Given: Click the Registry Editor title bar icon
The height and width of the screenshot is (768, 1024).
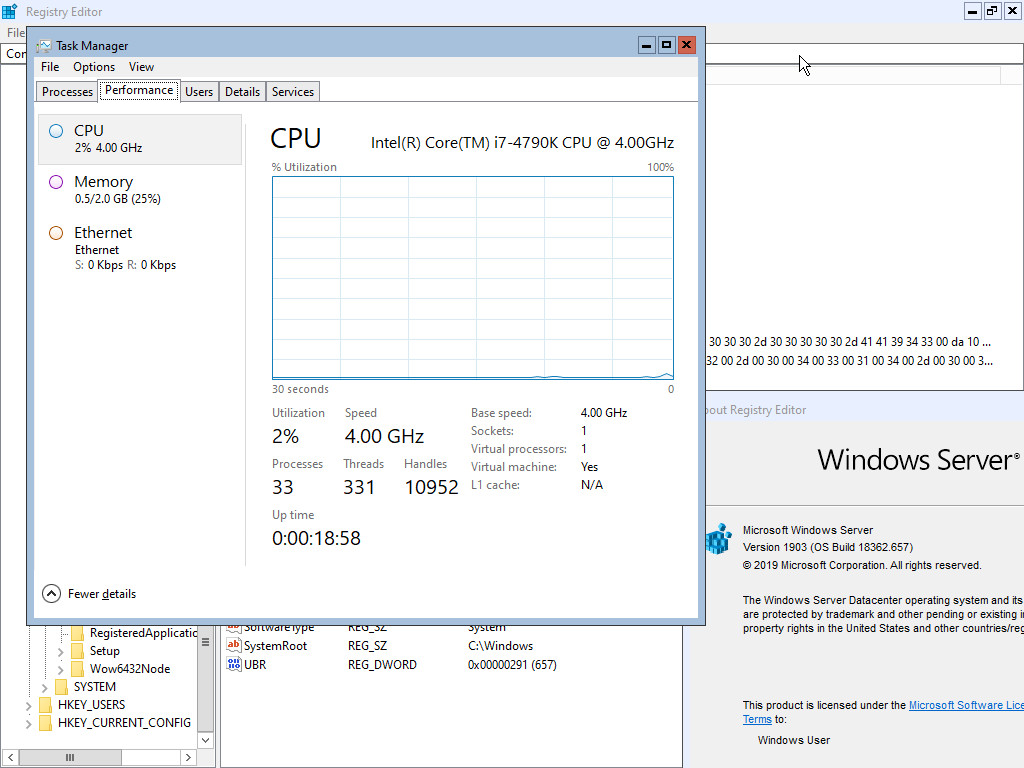Looking at the screenshot, I should click(x=9, y=11).
